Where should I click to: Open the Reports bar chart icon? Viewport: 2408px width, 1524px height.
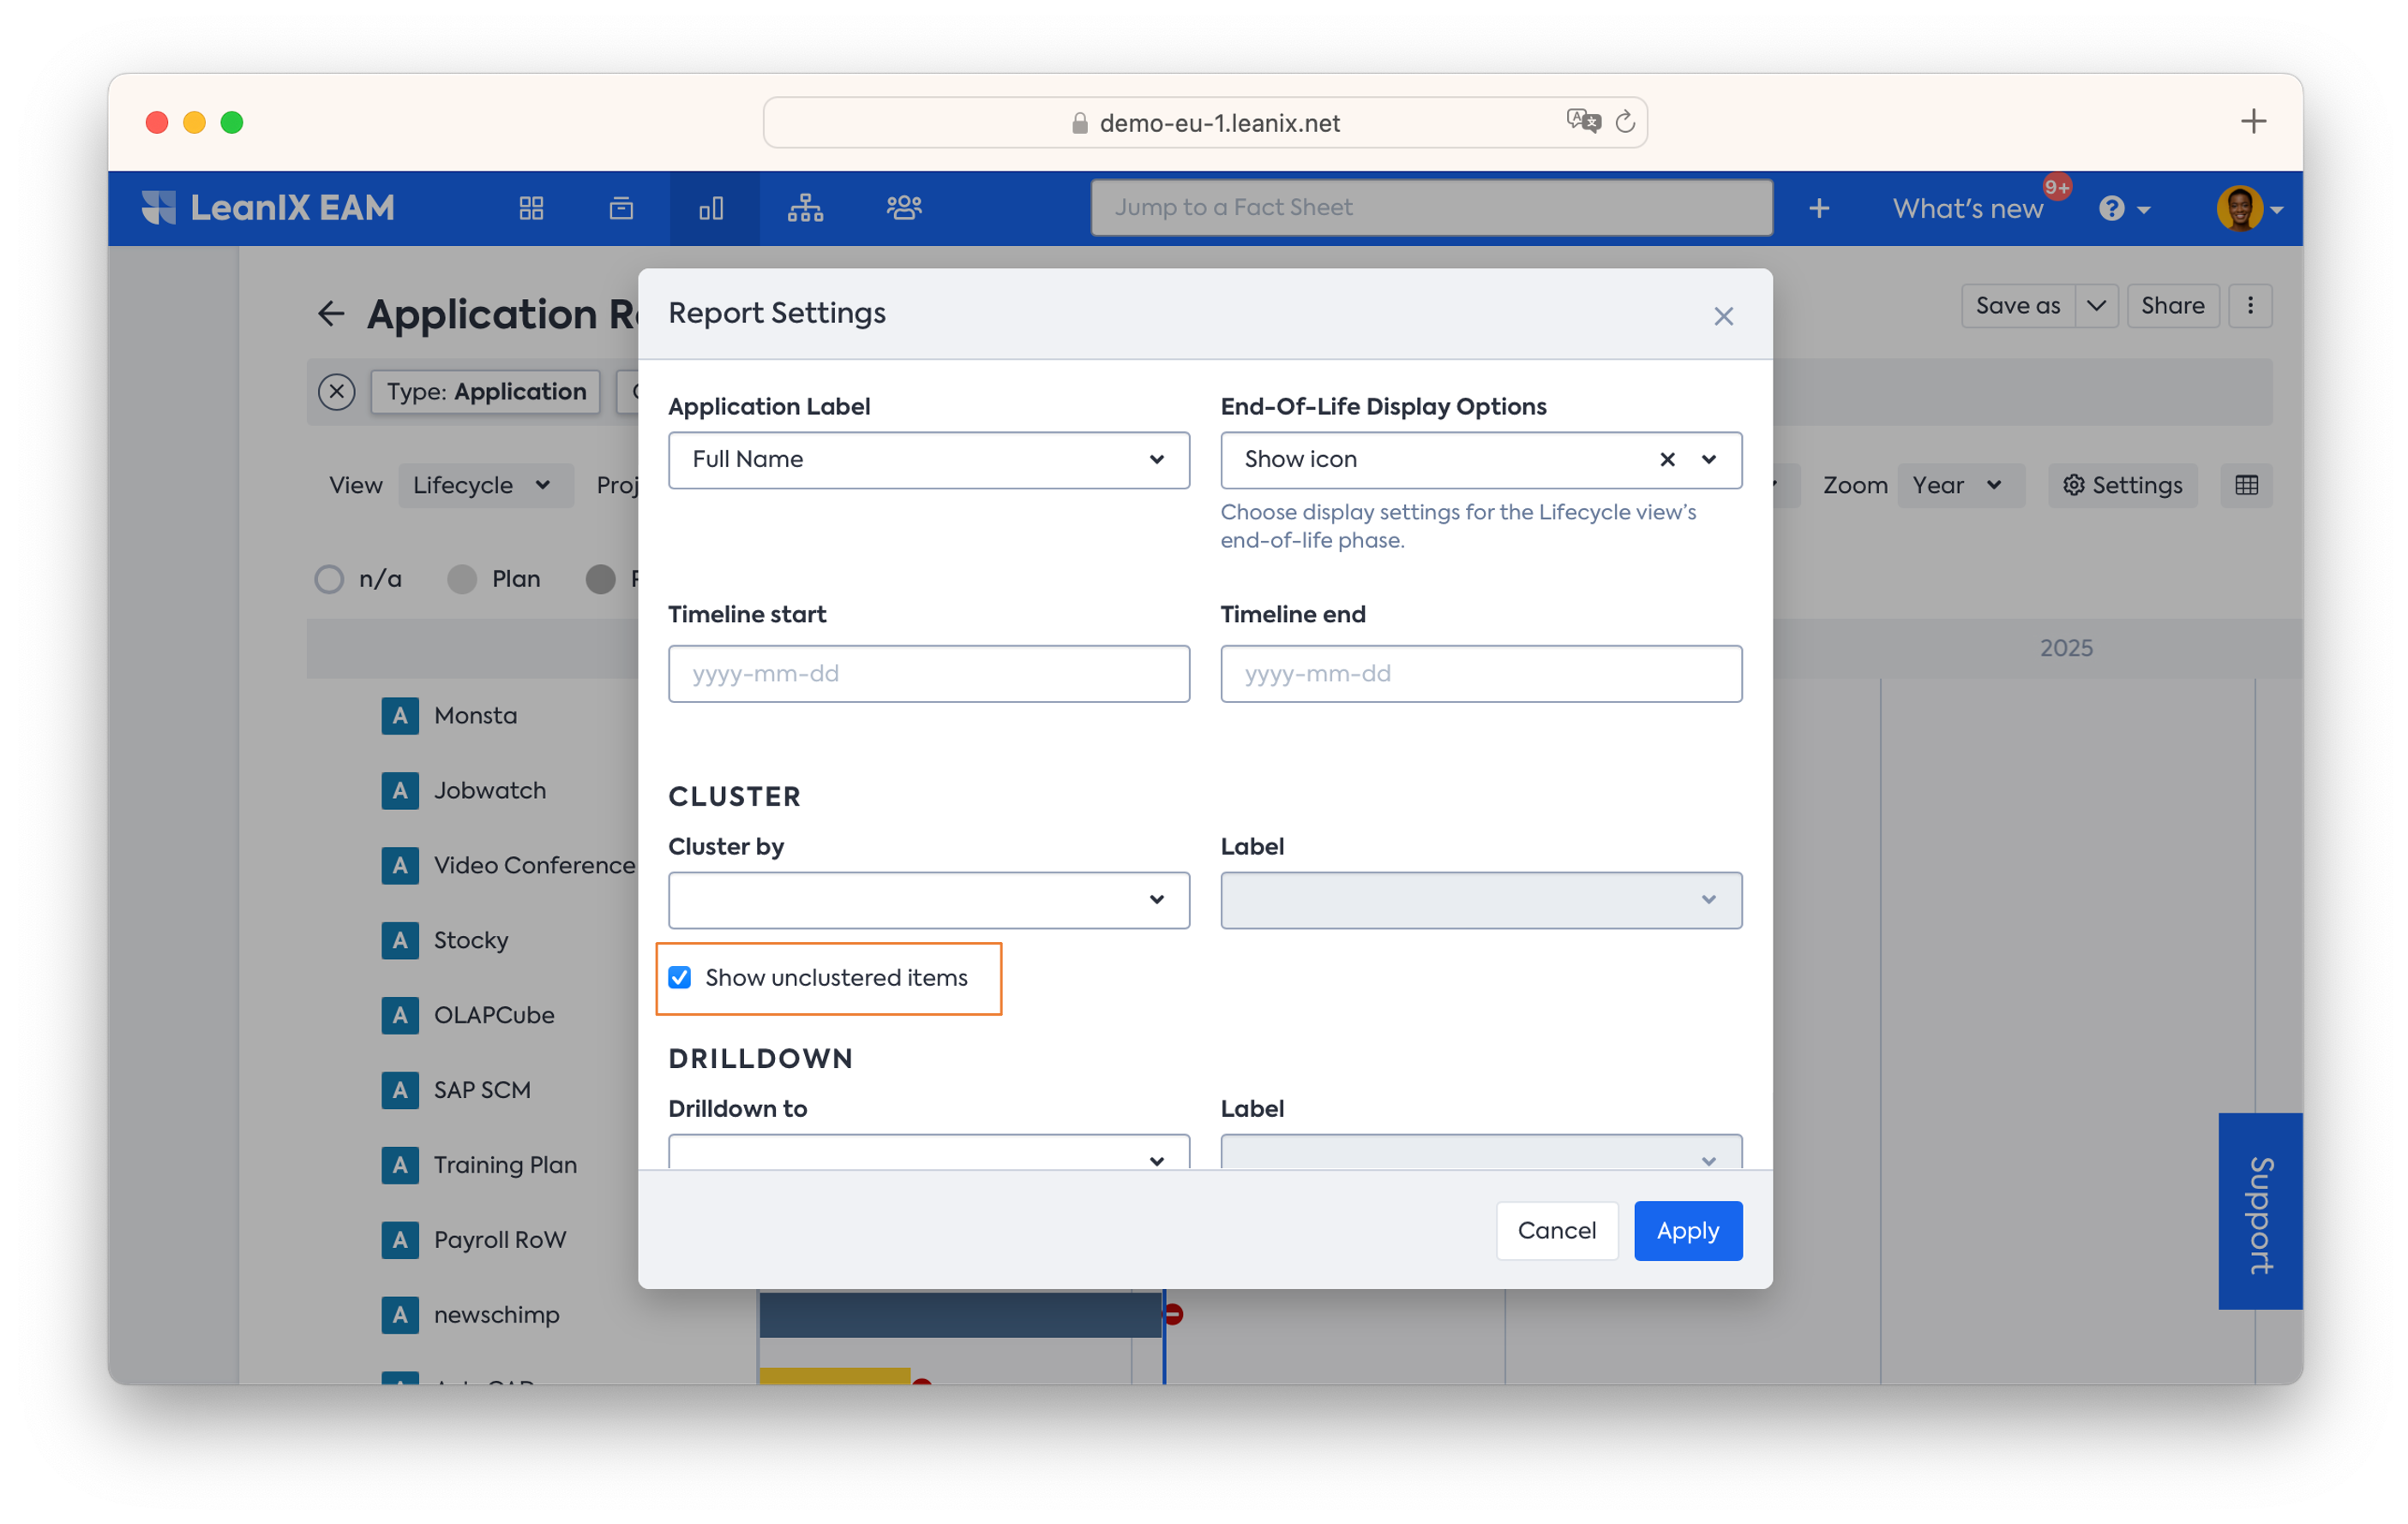pyautogui.click(x=711, y=208)
